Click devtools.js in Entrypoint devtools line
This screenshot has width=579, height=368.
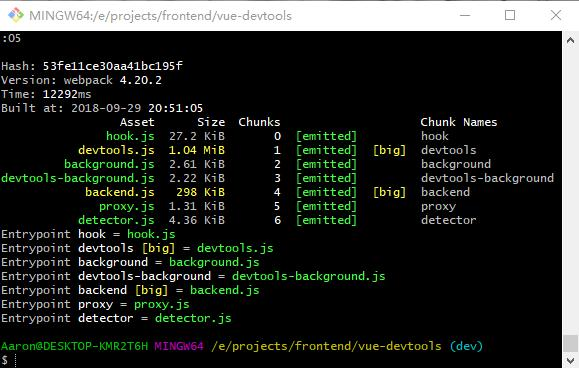click(235, 248)
